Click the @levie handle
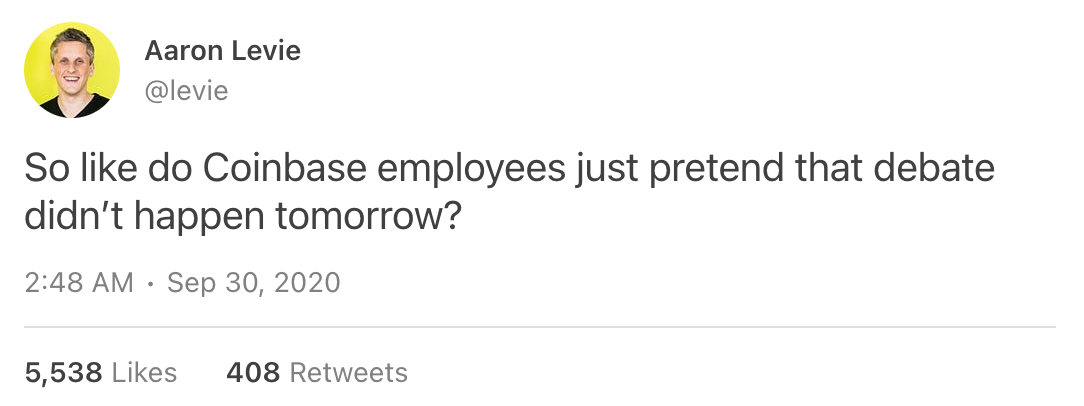The image size is (1084, 406). click(x=187, y=91)
